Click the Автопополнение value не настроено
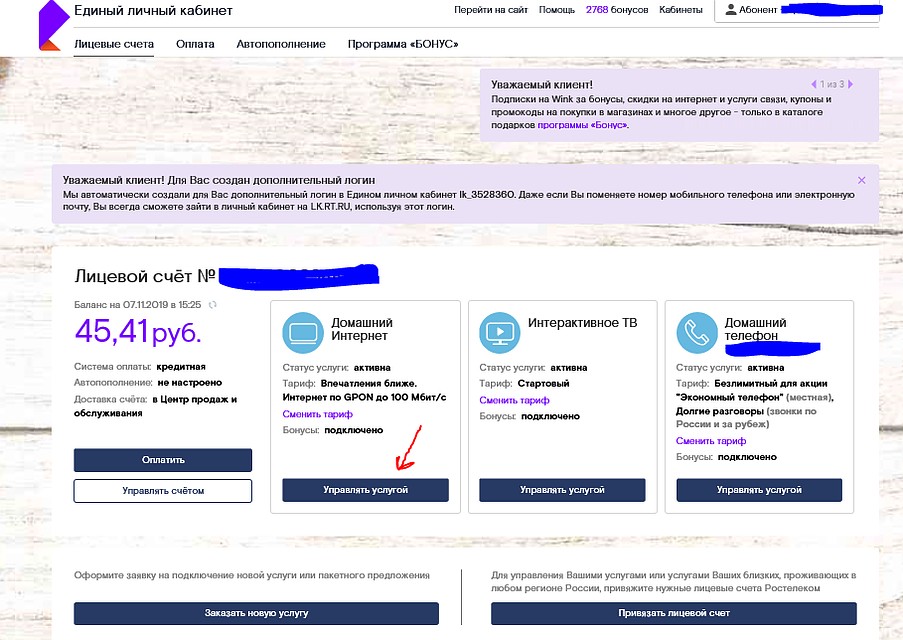The image size is (903, 640). pos(189,383)
